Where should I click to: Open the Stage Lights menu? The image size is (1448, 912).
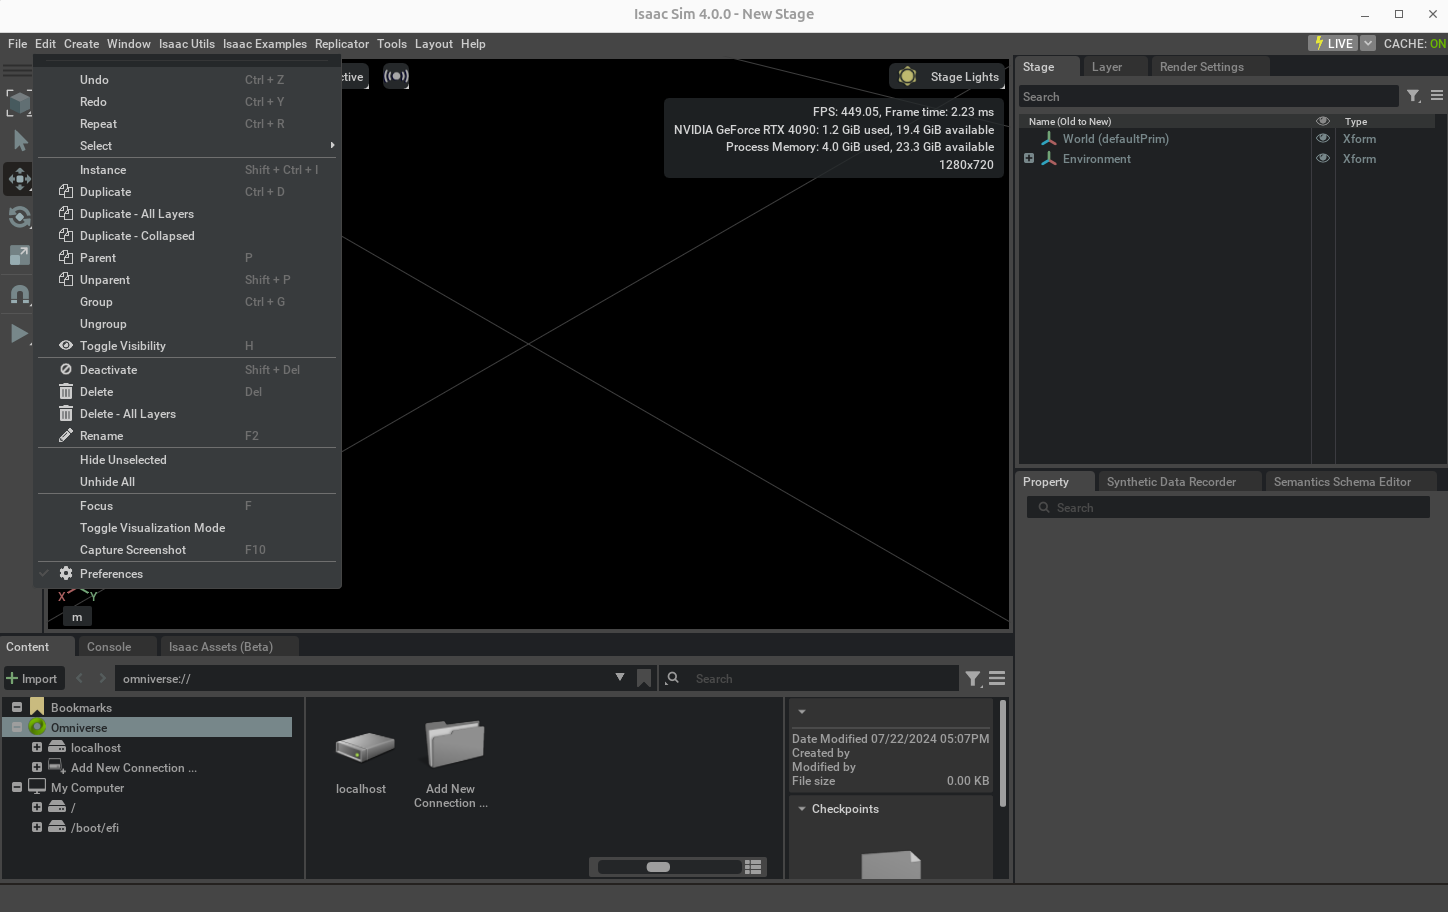948,76
